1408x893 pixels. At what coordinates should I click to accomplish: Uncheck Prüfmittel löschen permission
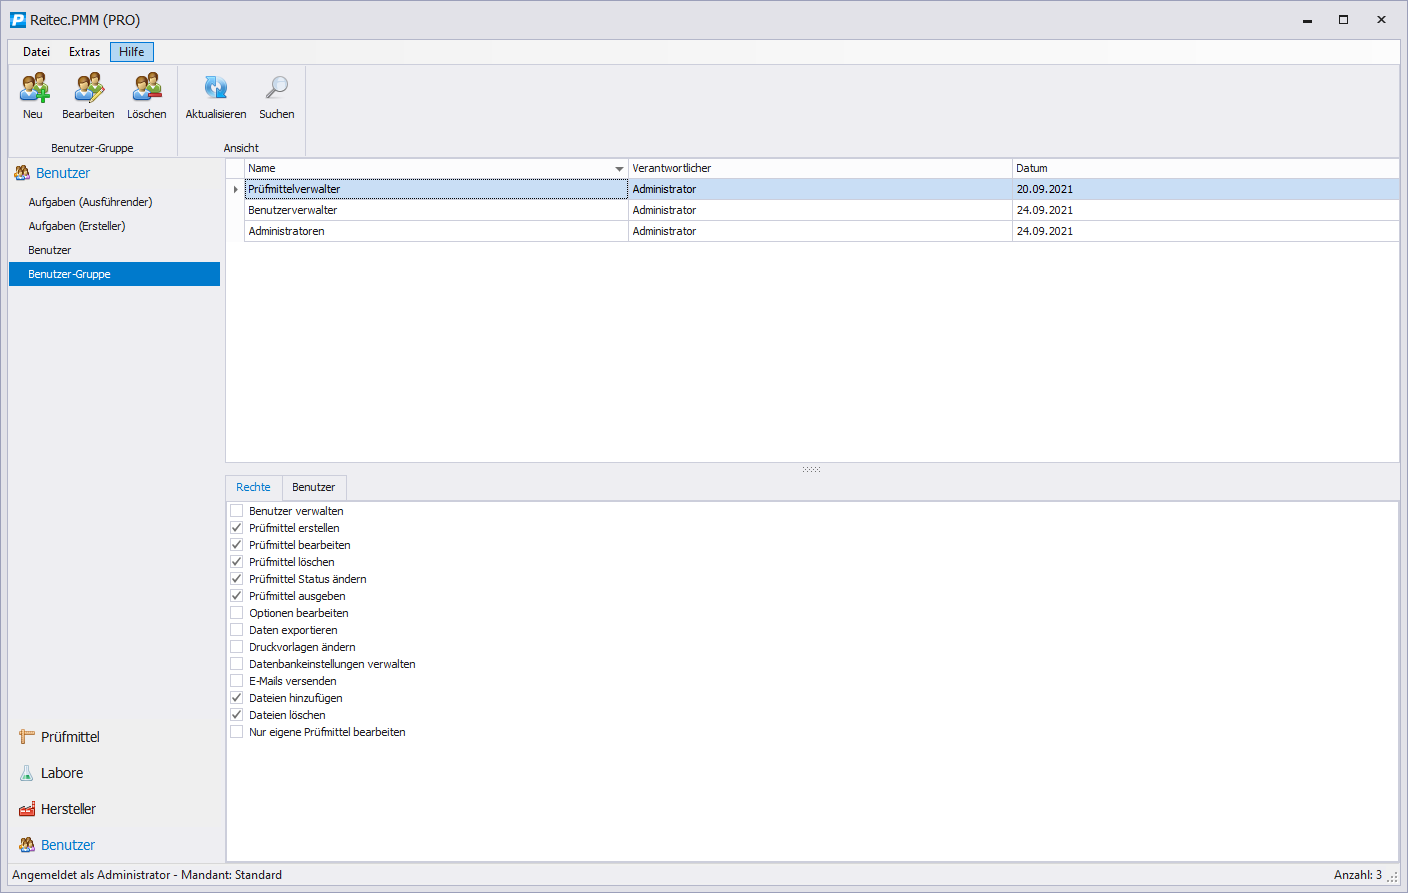[x=237, y=562]
